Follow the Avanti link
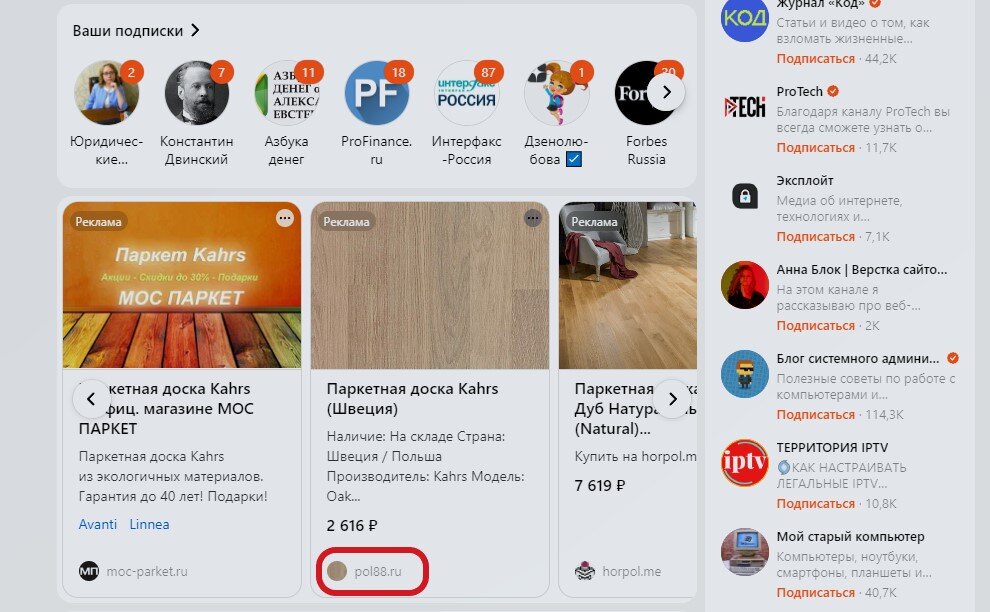 (98, 524)
